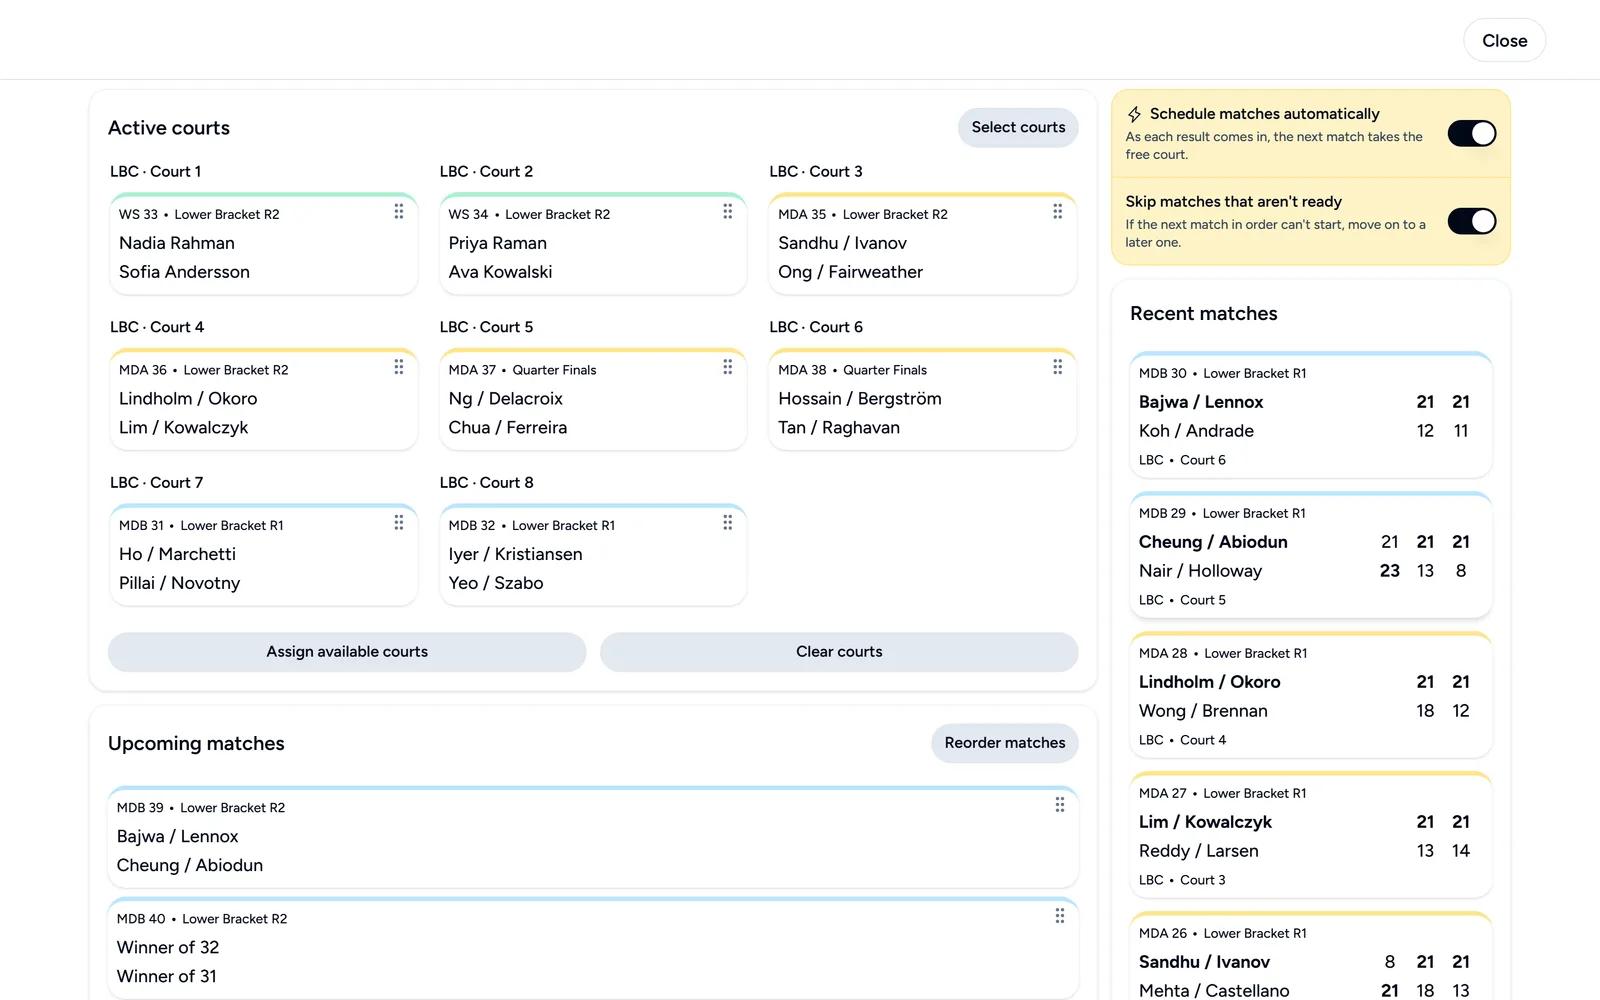Click Ng / Delacroix on Court 5
The height and width of the screenshot is (1000, 1600).
(506, 398)
